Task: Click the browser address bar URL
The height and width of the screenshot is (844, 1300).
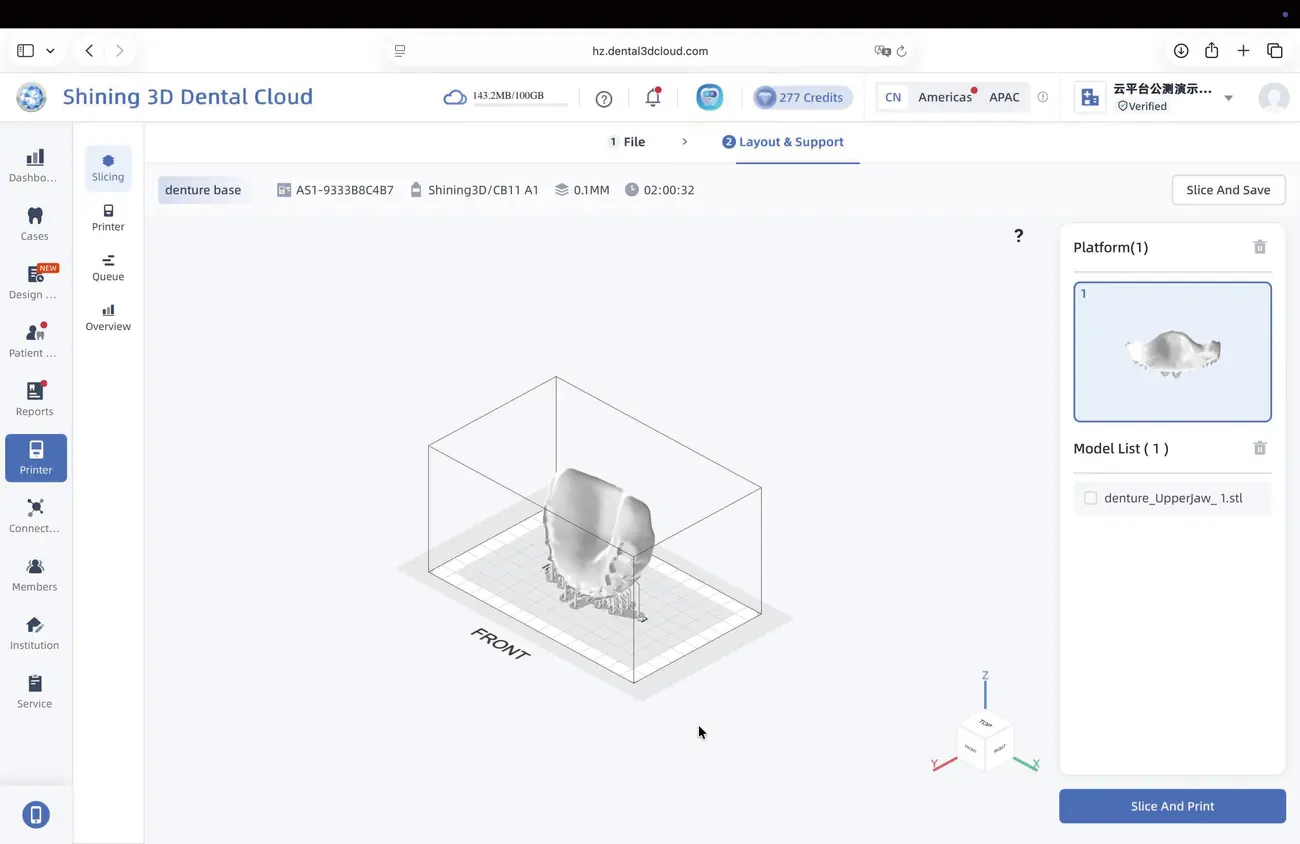Action: (650, 51)
